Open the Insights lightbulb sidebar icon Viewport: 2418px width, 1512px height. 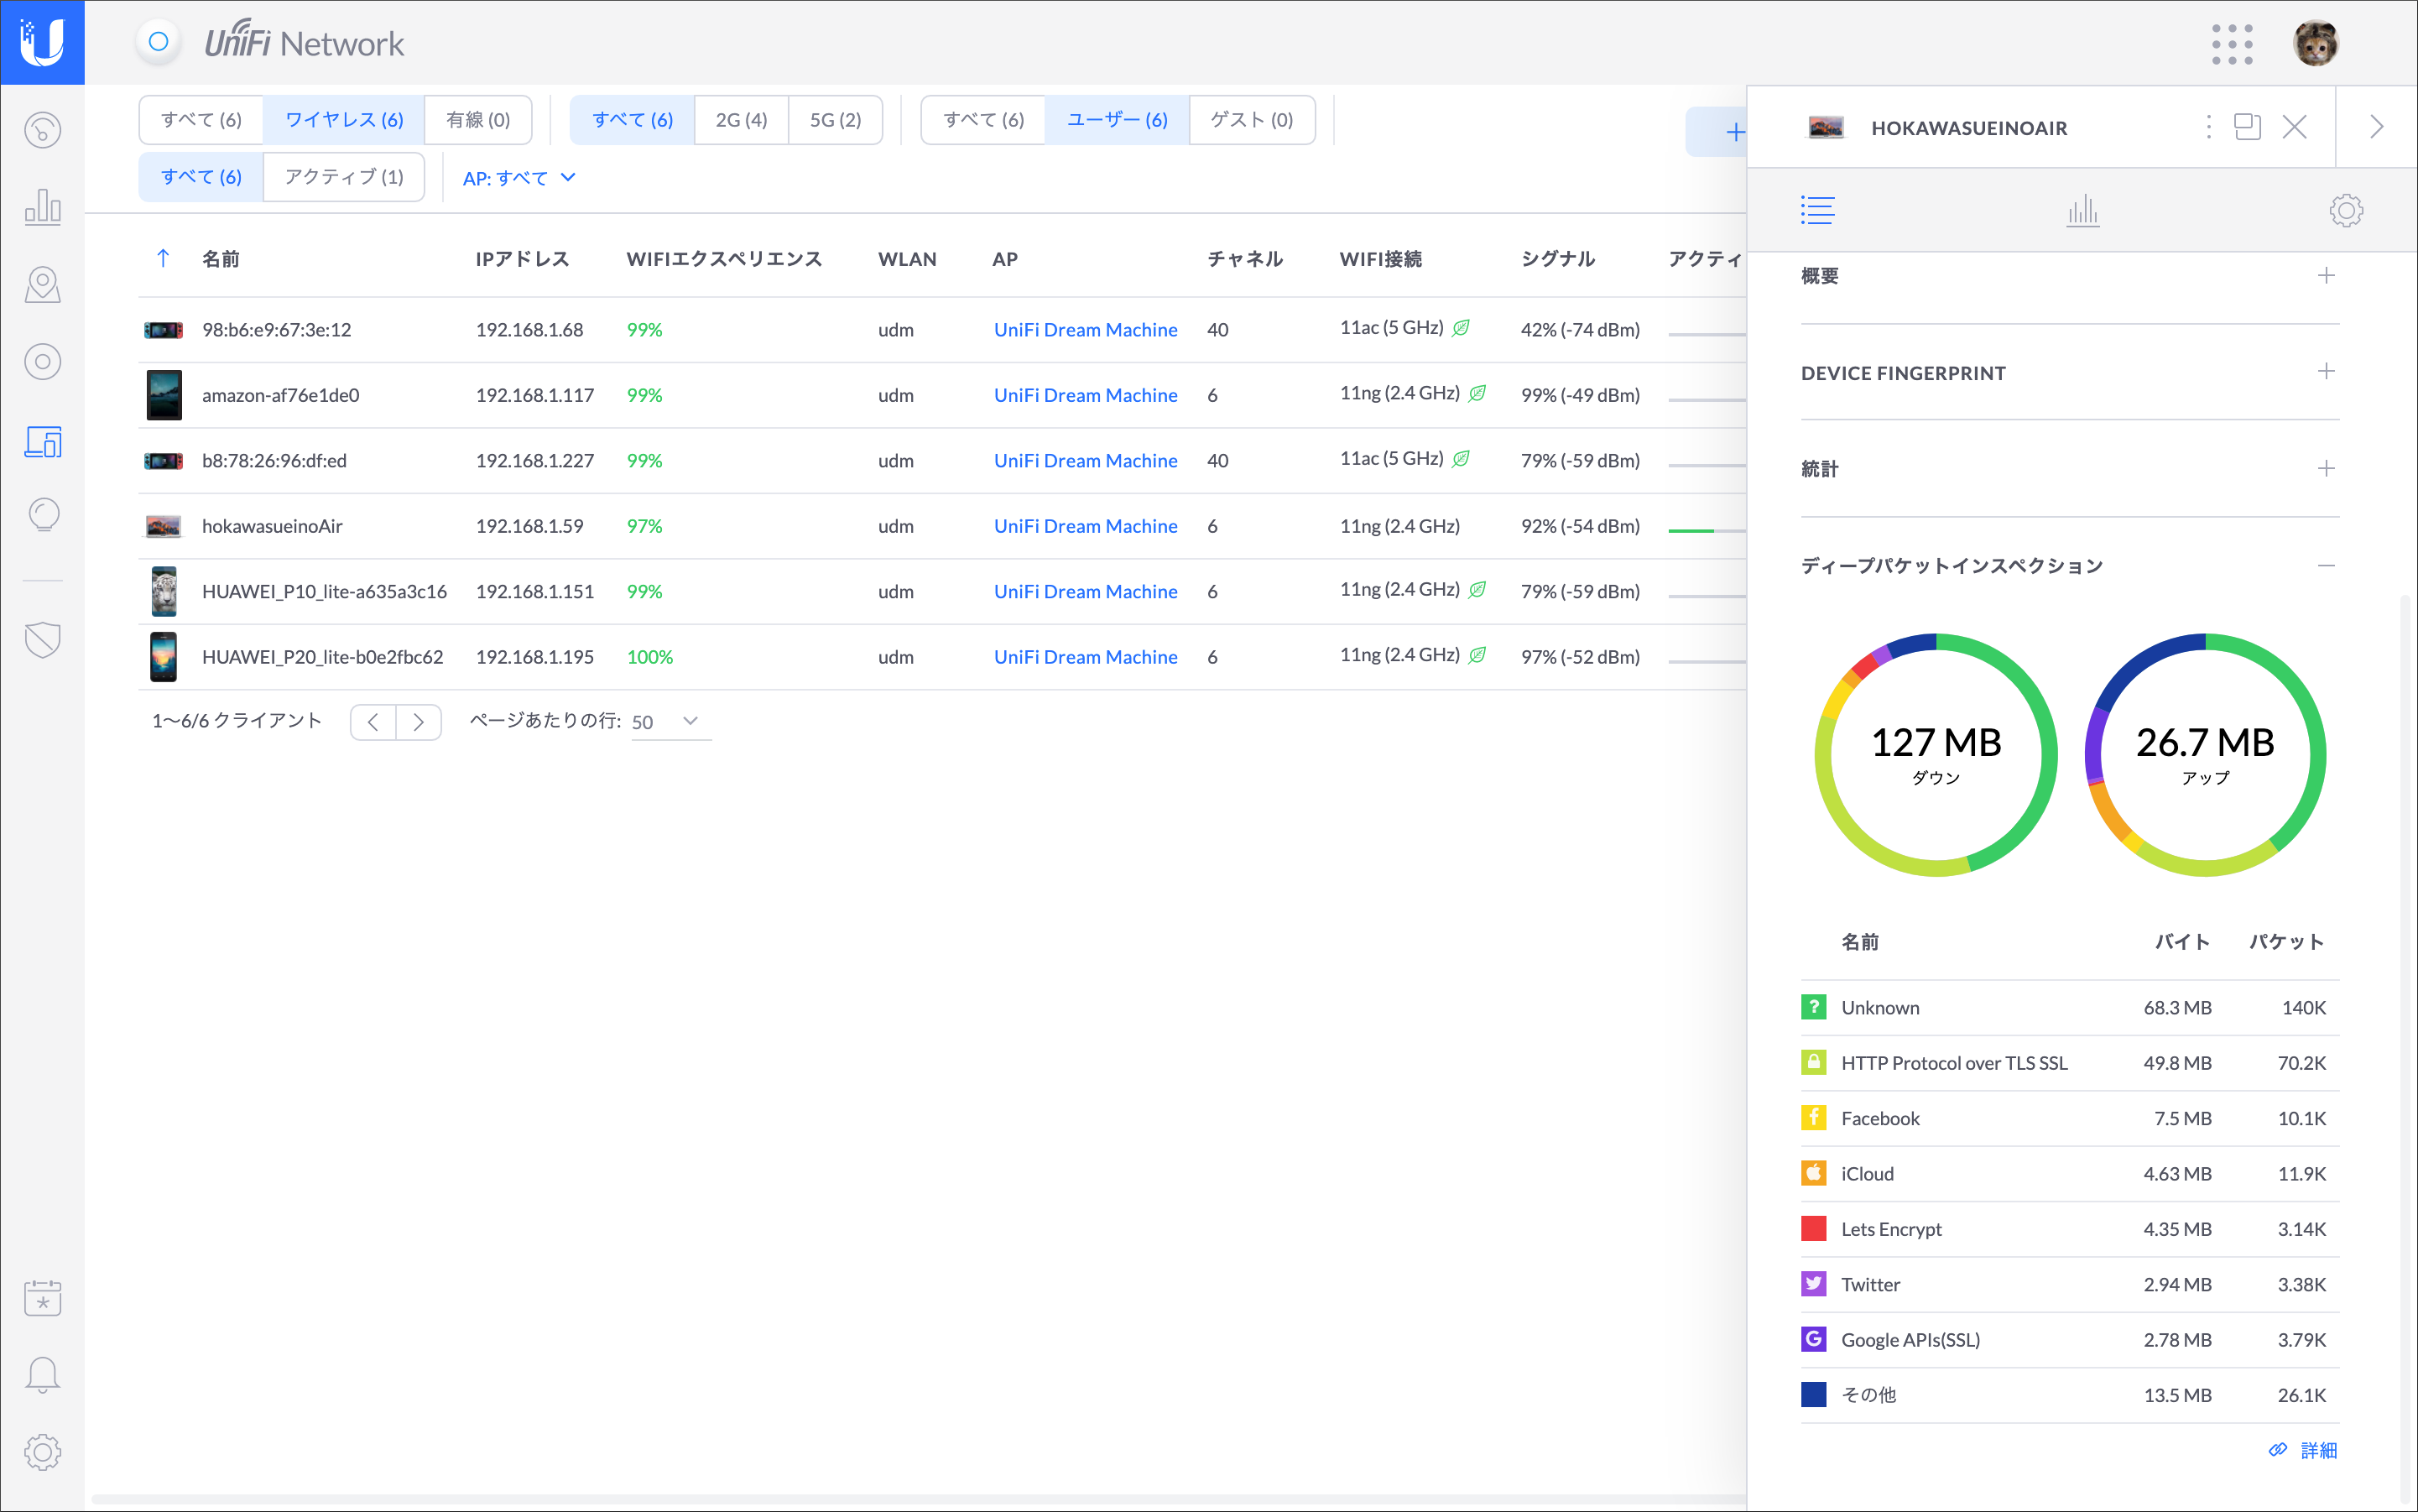42,515
